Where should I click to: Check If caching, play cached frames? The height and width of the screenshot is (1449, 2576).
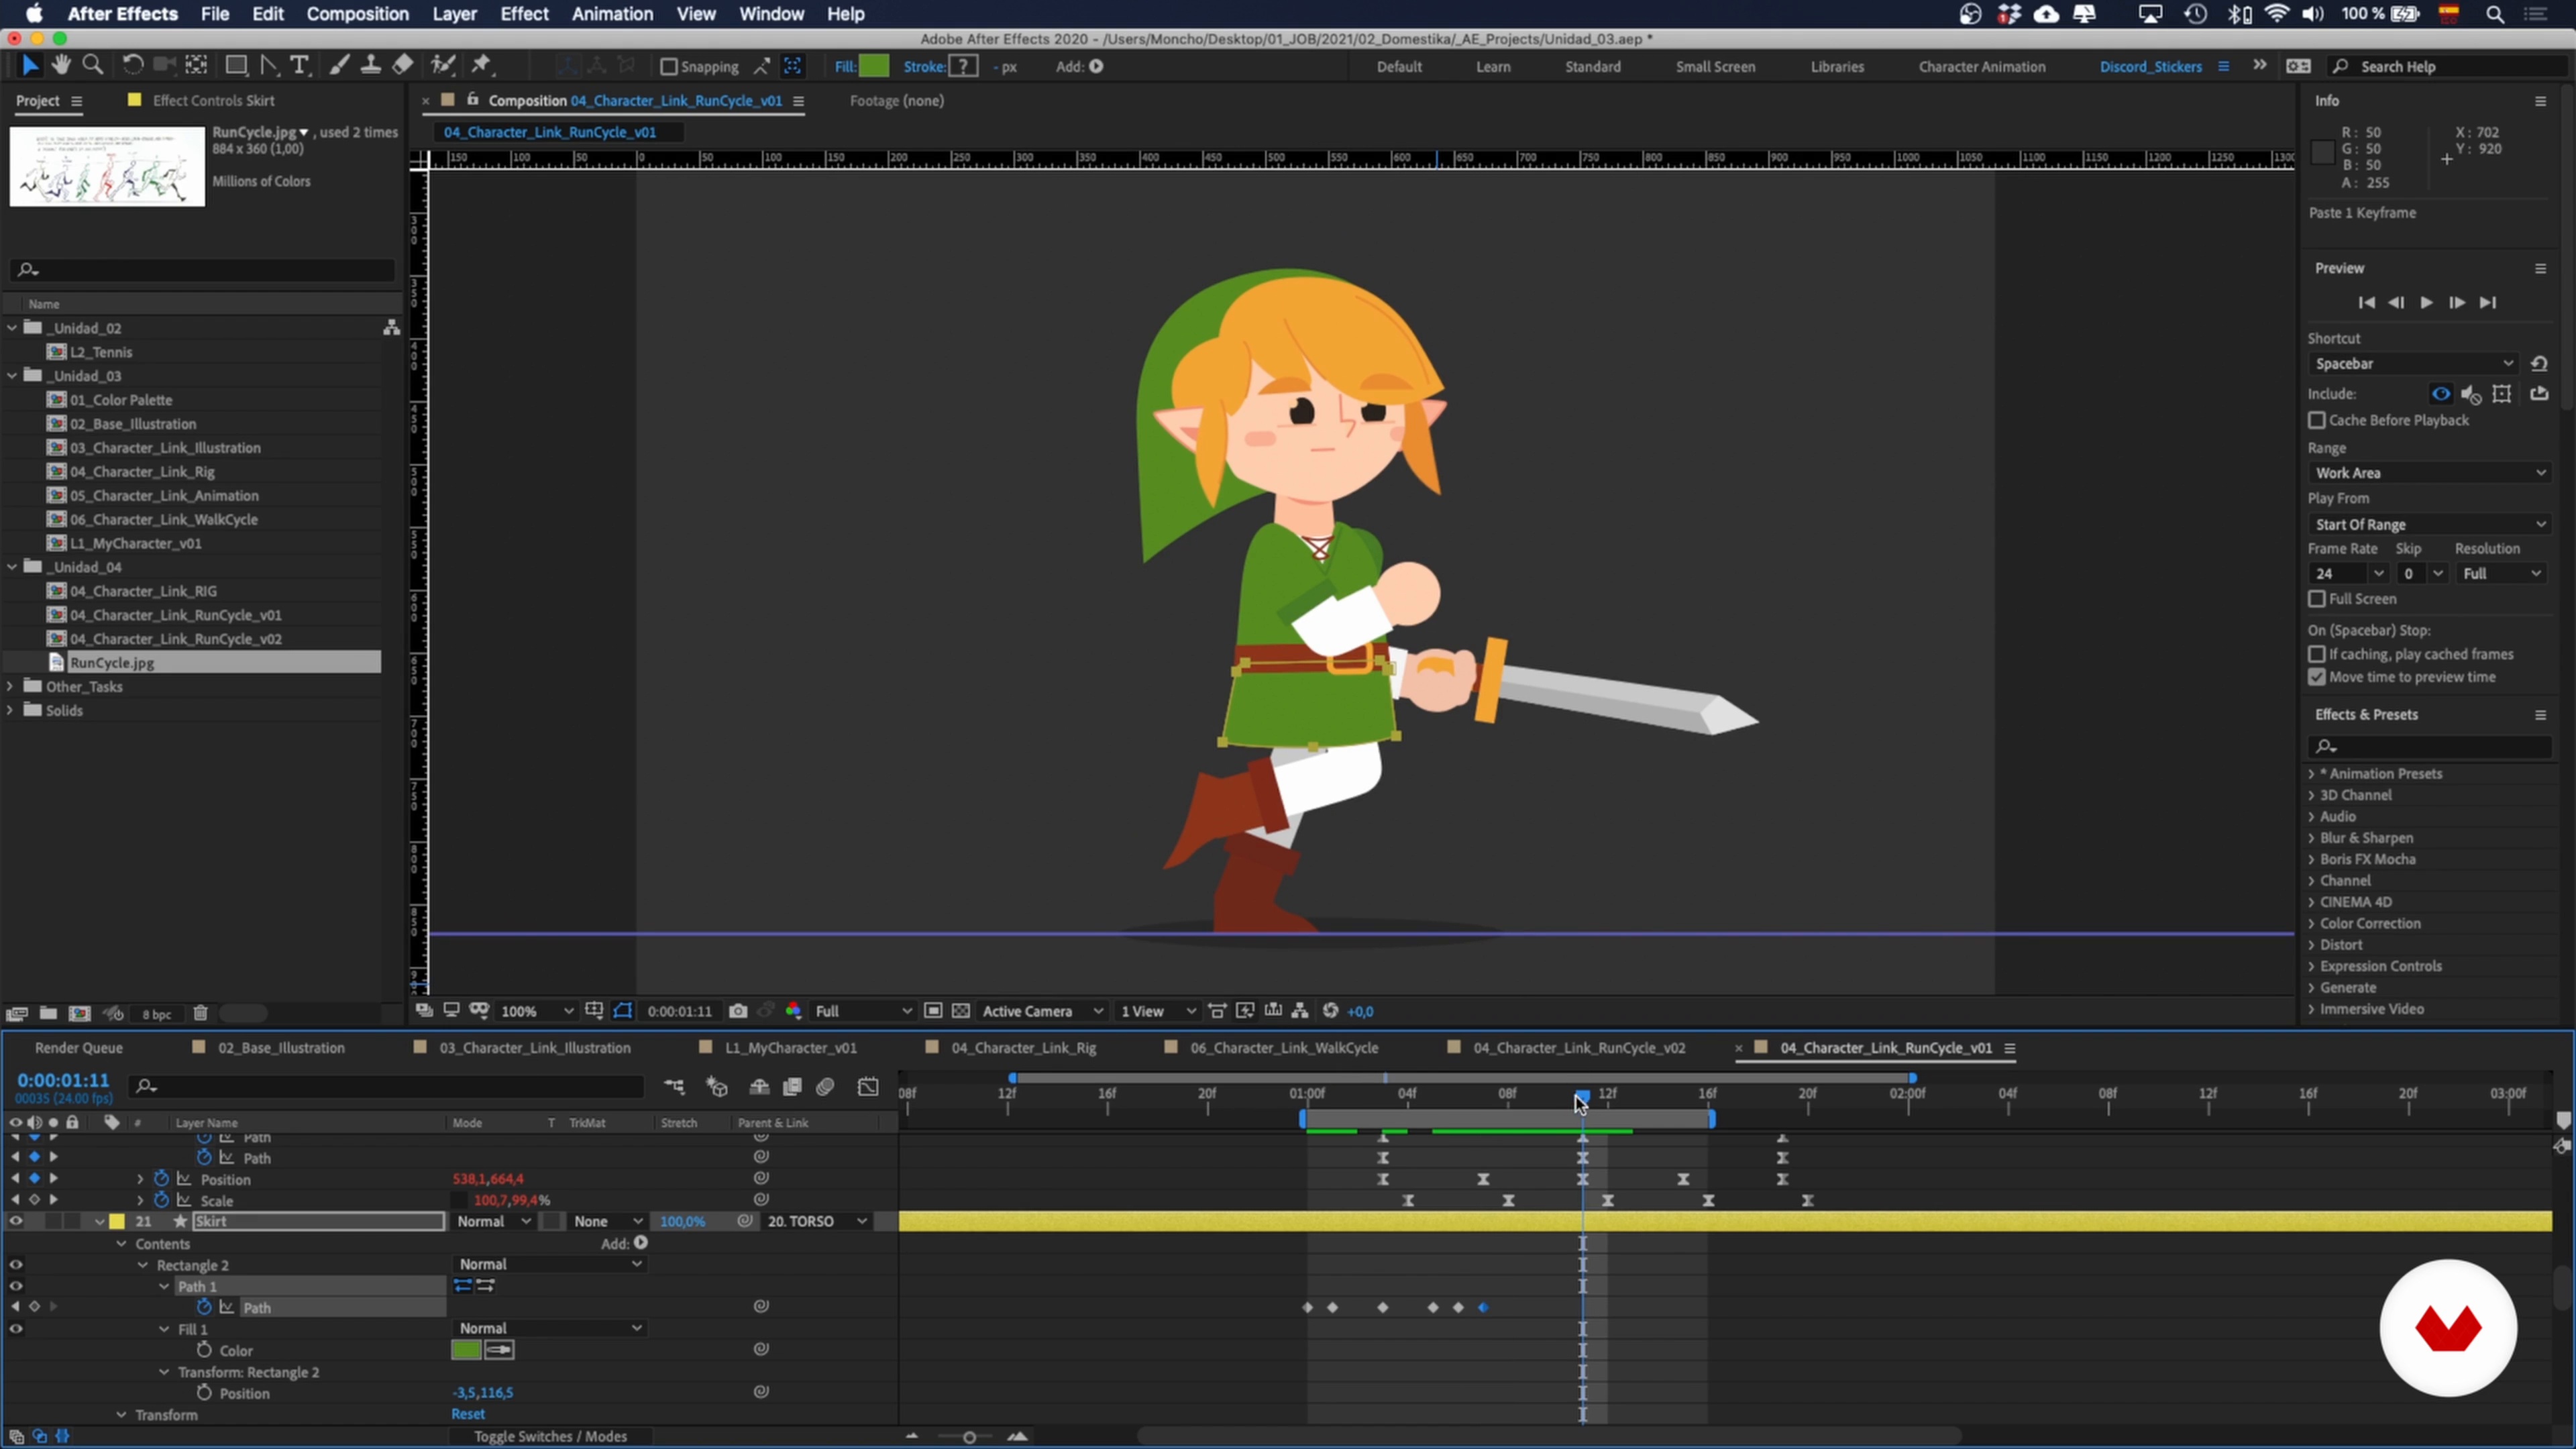(2317, 654)
